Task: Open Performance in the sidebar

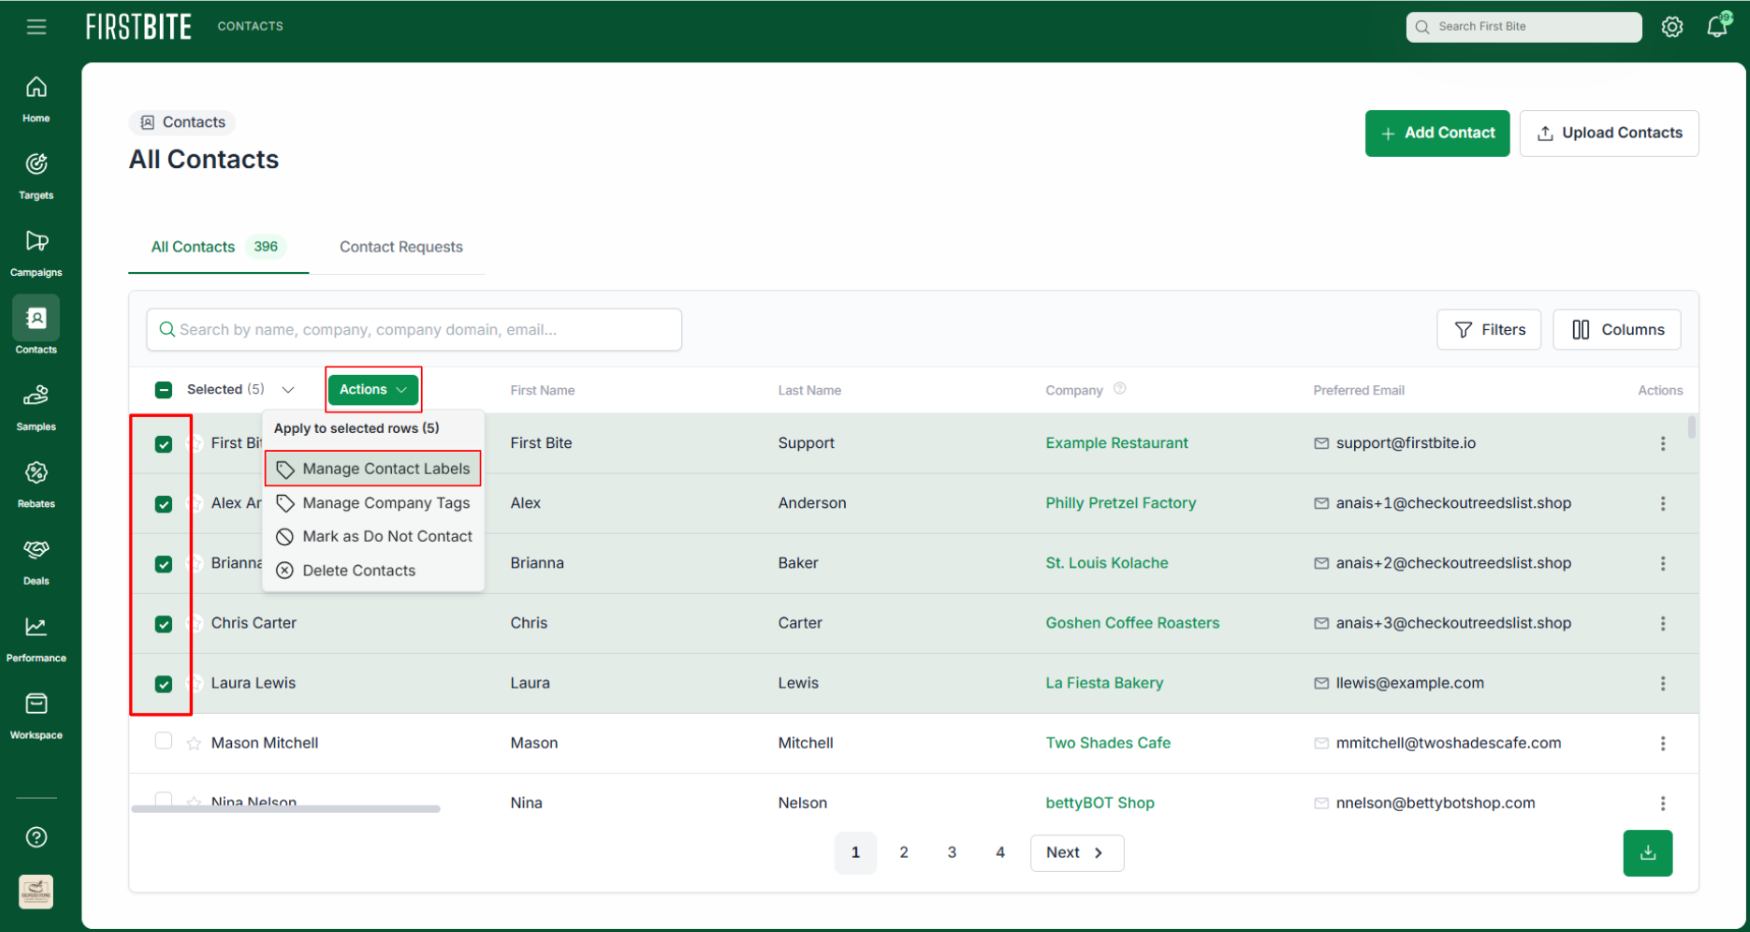Action: pos(36,638)
